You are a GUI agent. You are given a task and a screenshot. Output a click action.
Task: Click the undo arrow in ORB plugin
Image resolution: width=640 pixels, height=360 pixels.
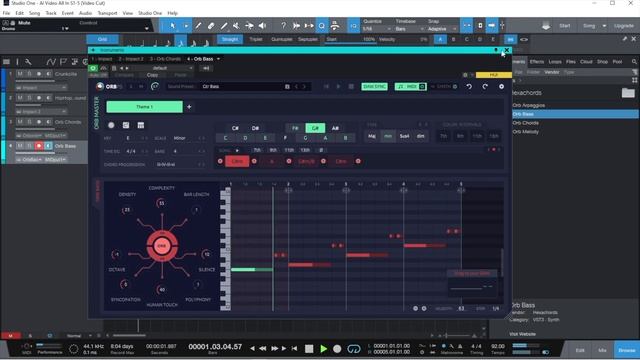[x=469, y=87]
